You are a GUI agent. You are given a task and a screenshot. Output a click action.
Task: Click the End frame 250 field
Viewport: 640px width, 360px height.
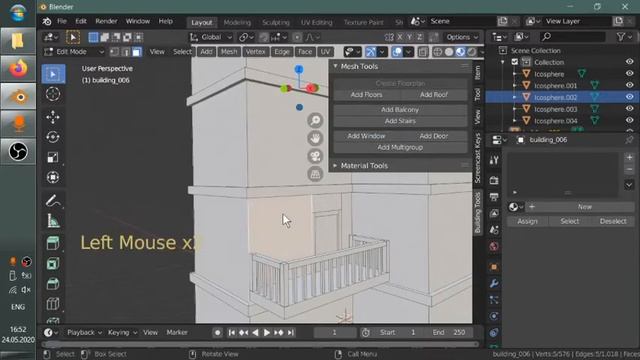449,333
